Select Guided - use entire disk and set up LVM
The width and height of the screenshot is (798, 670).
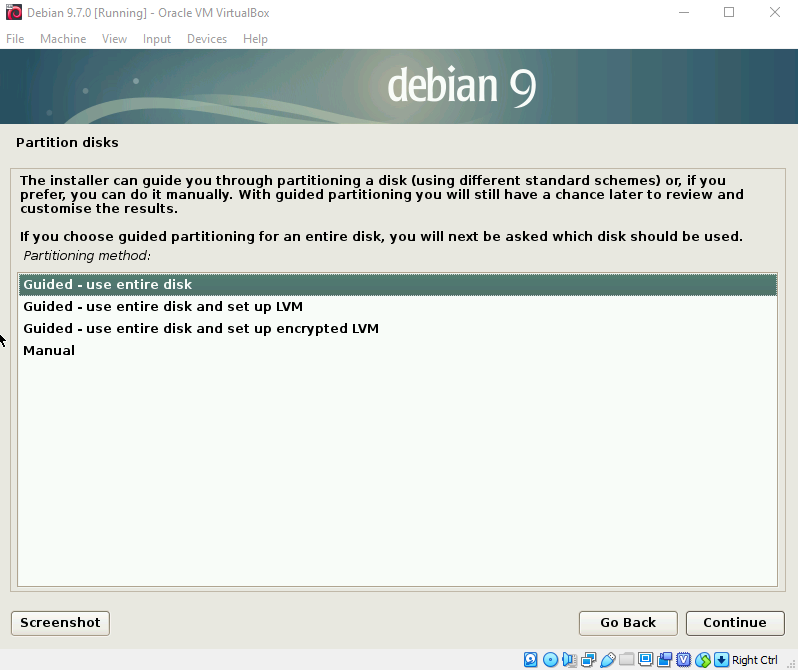pyautogui.click(x=397, y=306)
